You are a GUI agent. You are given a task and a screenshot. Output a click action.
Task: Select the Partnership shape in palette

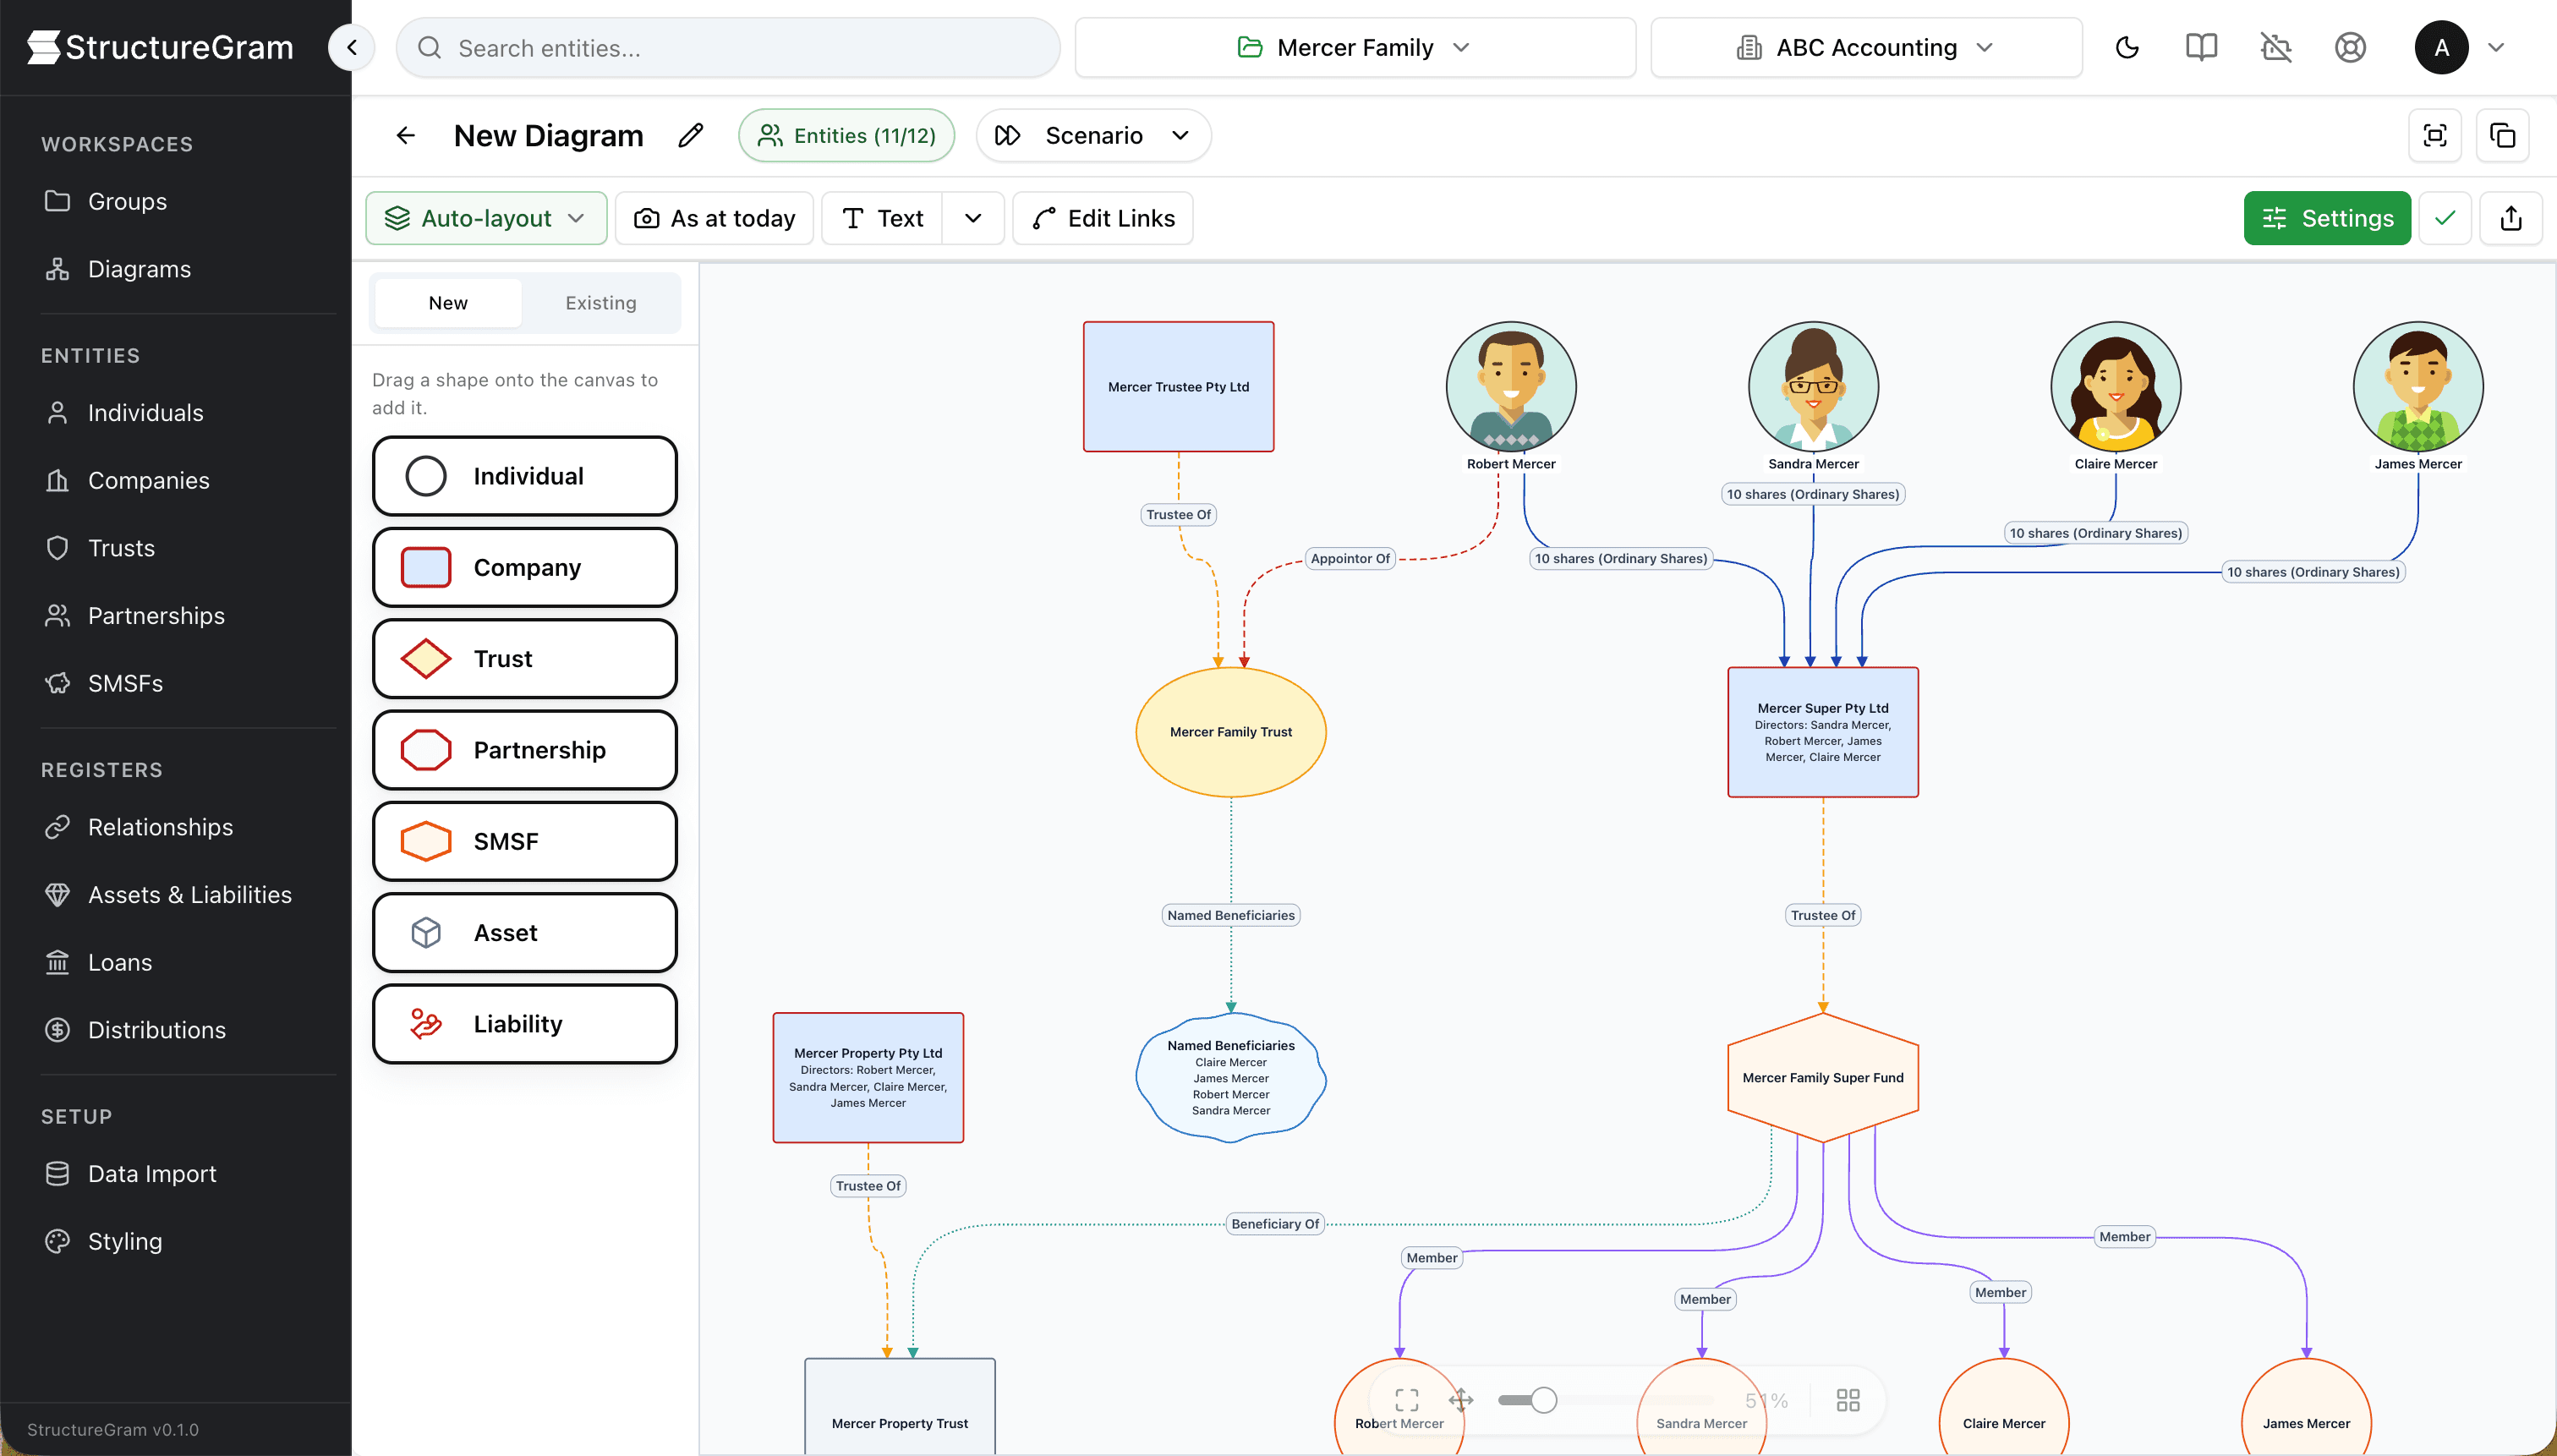(x=525, y=750)
